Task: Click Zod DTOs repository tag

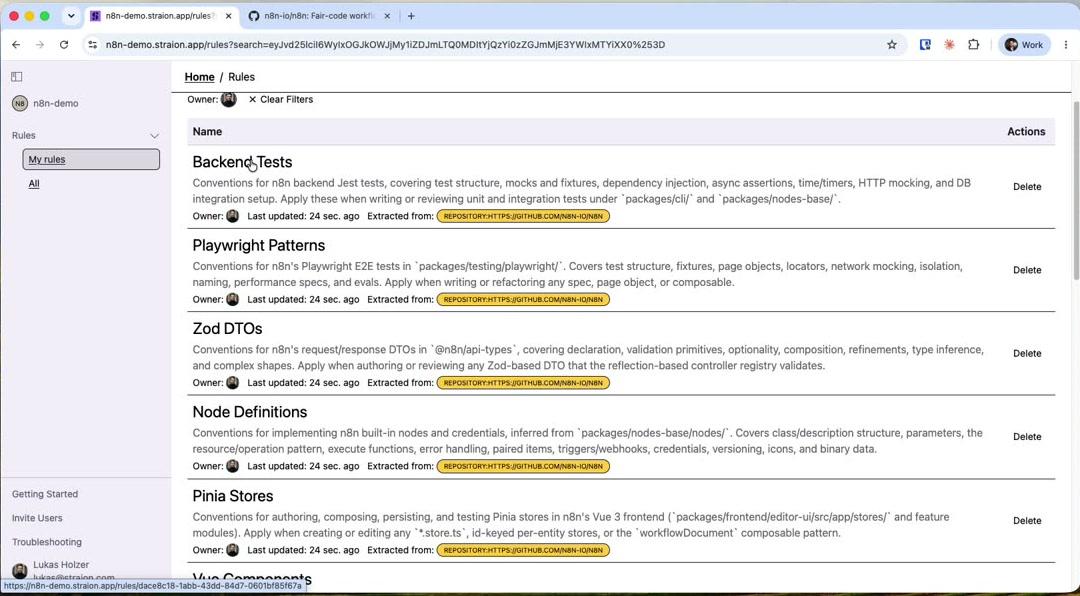Action: pyautogui.click(x=523, y=383)
